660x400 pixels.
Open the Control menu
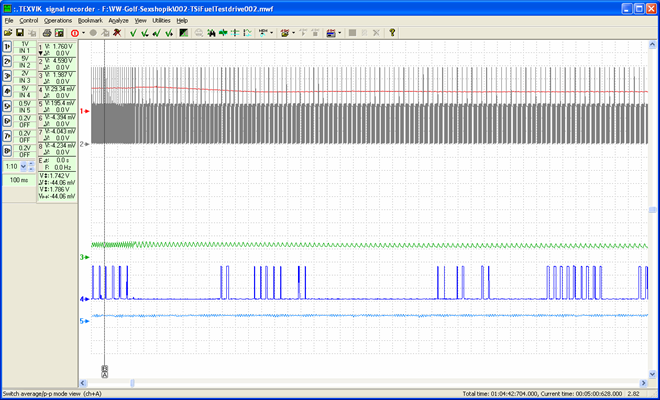click(29, 20)
